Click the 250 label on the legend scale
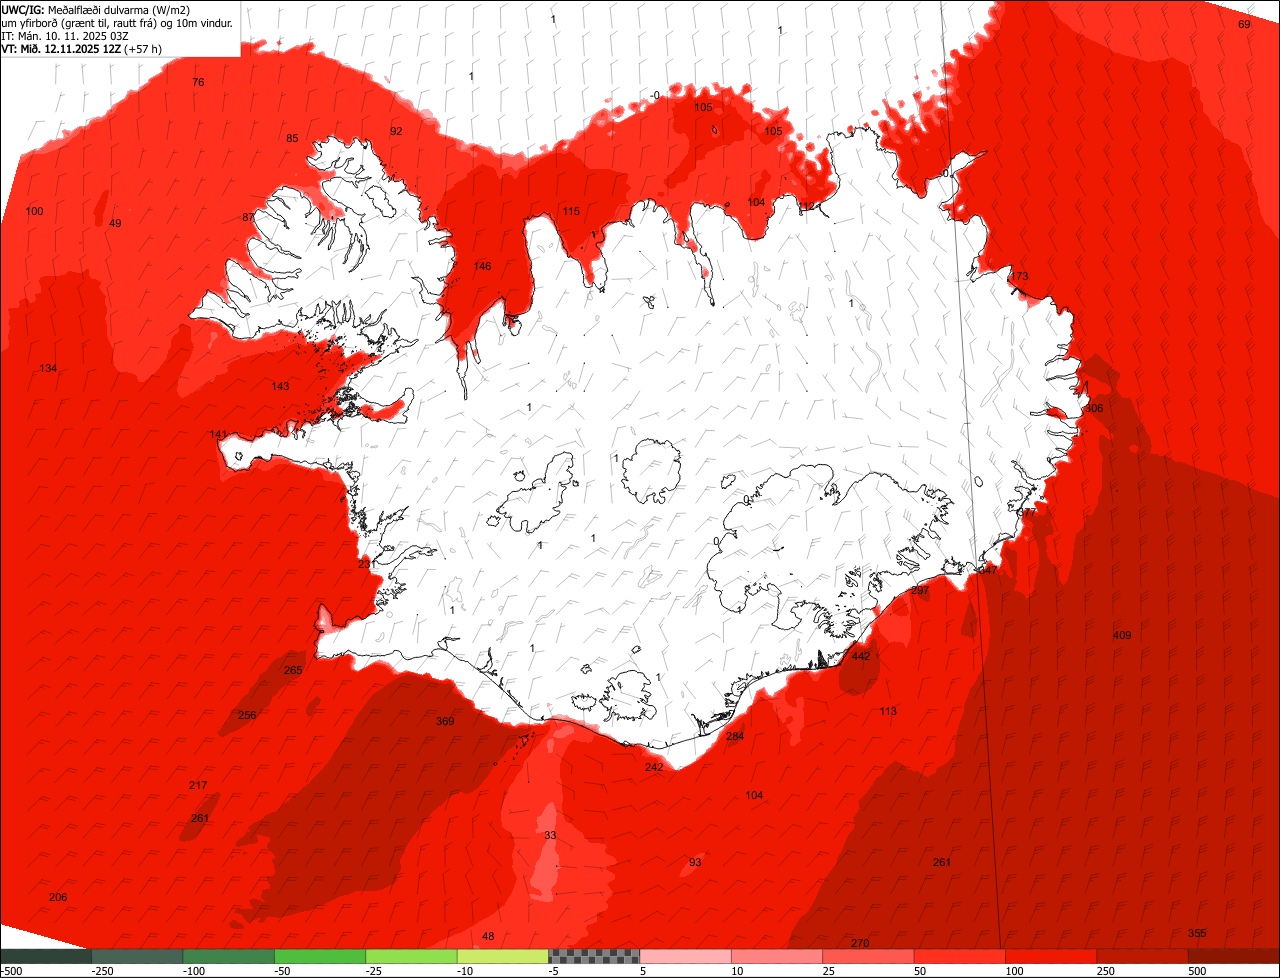1280x978 pixels. (1106, 971)
